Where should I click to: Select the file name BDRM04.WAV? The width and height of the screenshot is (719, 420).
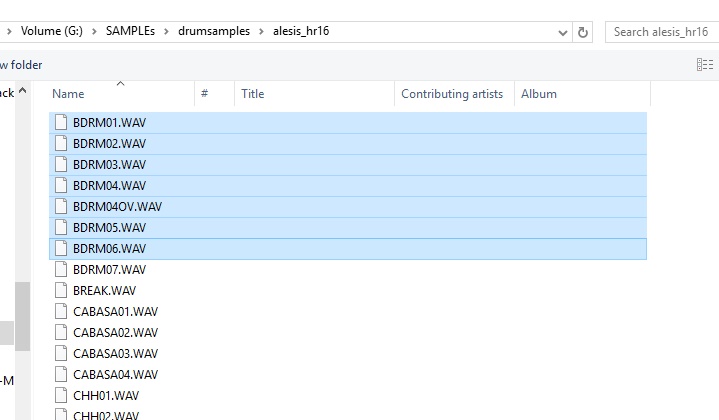(x=110, y=186)
